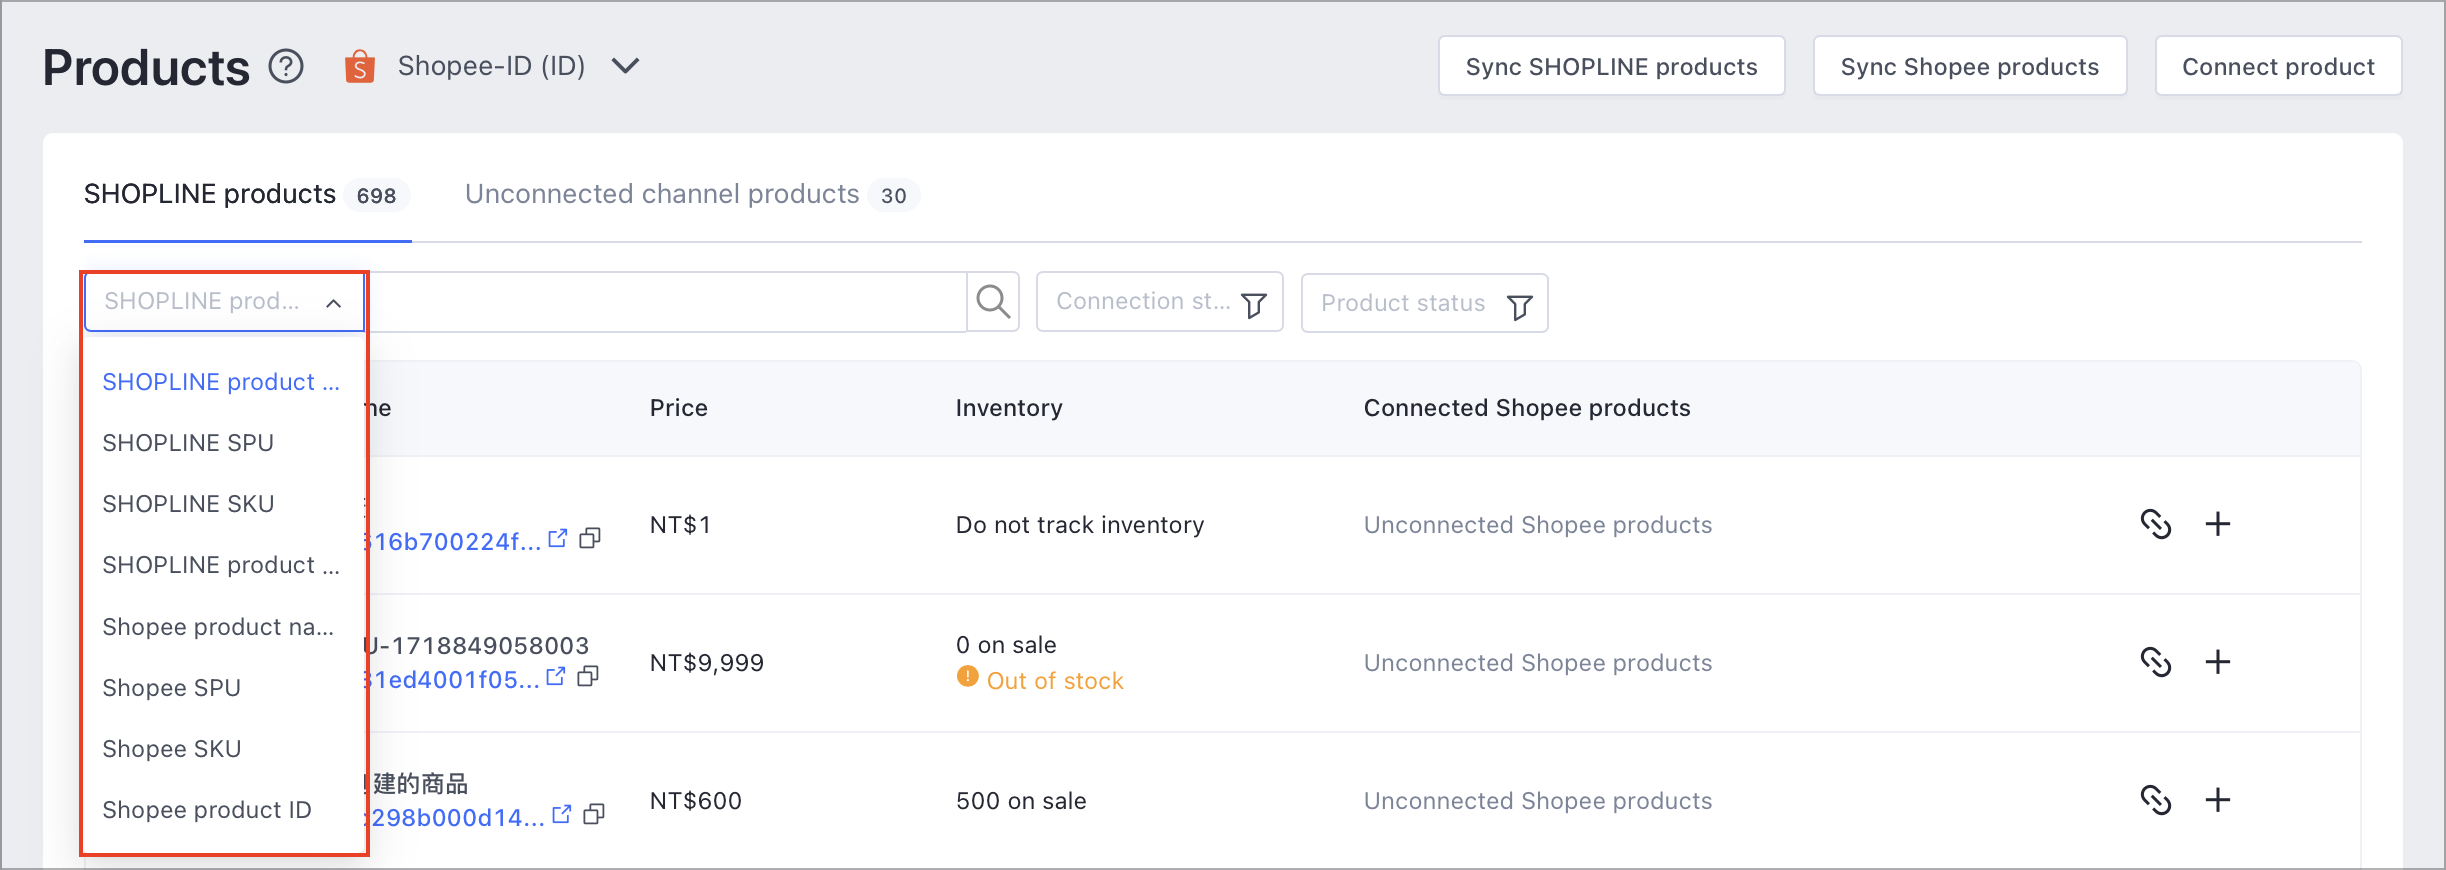Copy ID icon for 16b700224f product
This screenshot has width=2446, height=870.
591,538
